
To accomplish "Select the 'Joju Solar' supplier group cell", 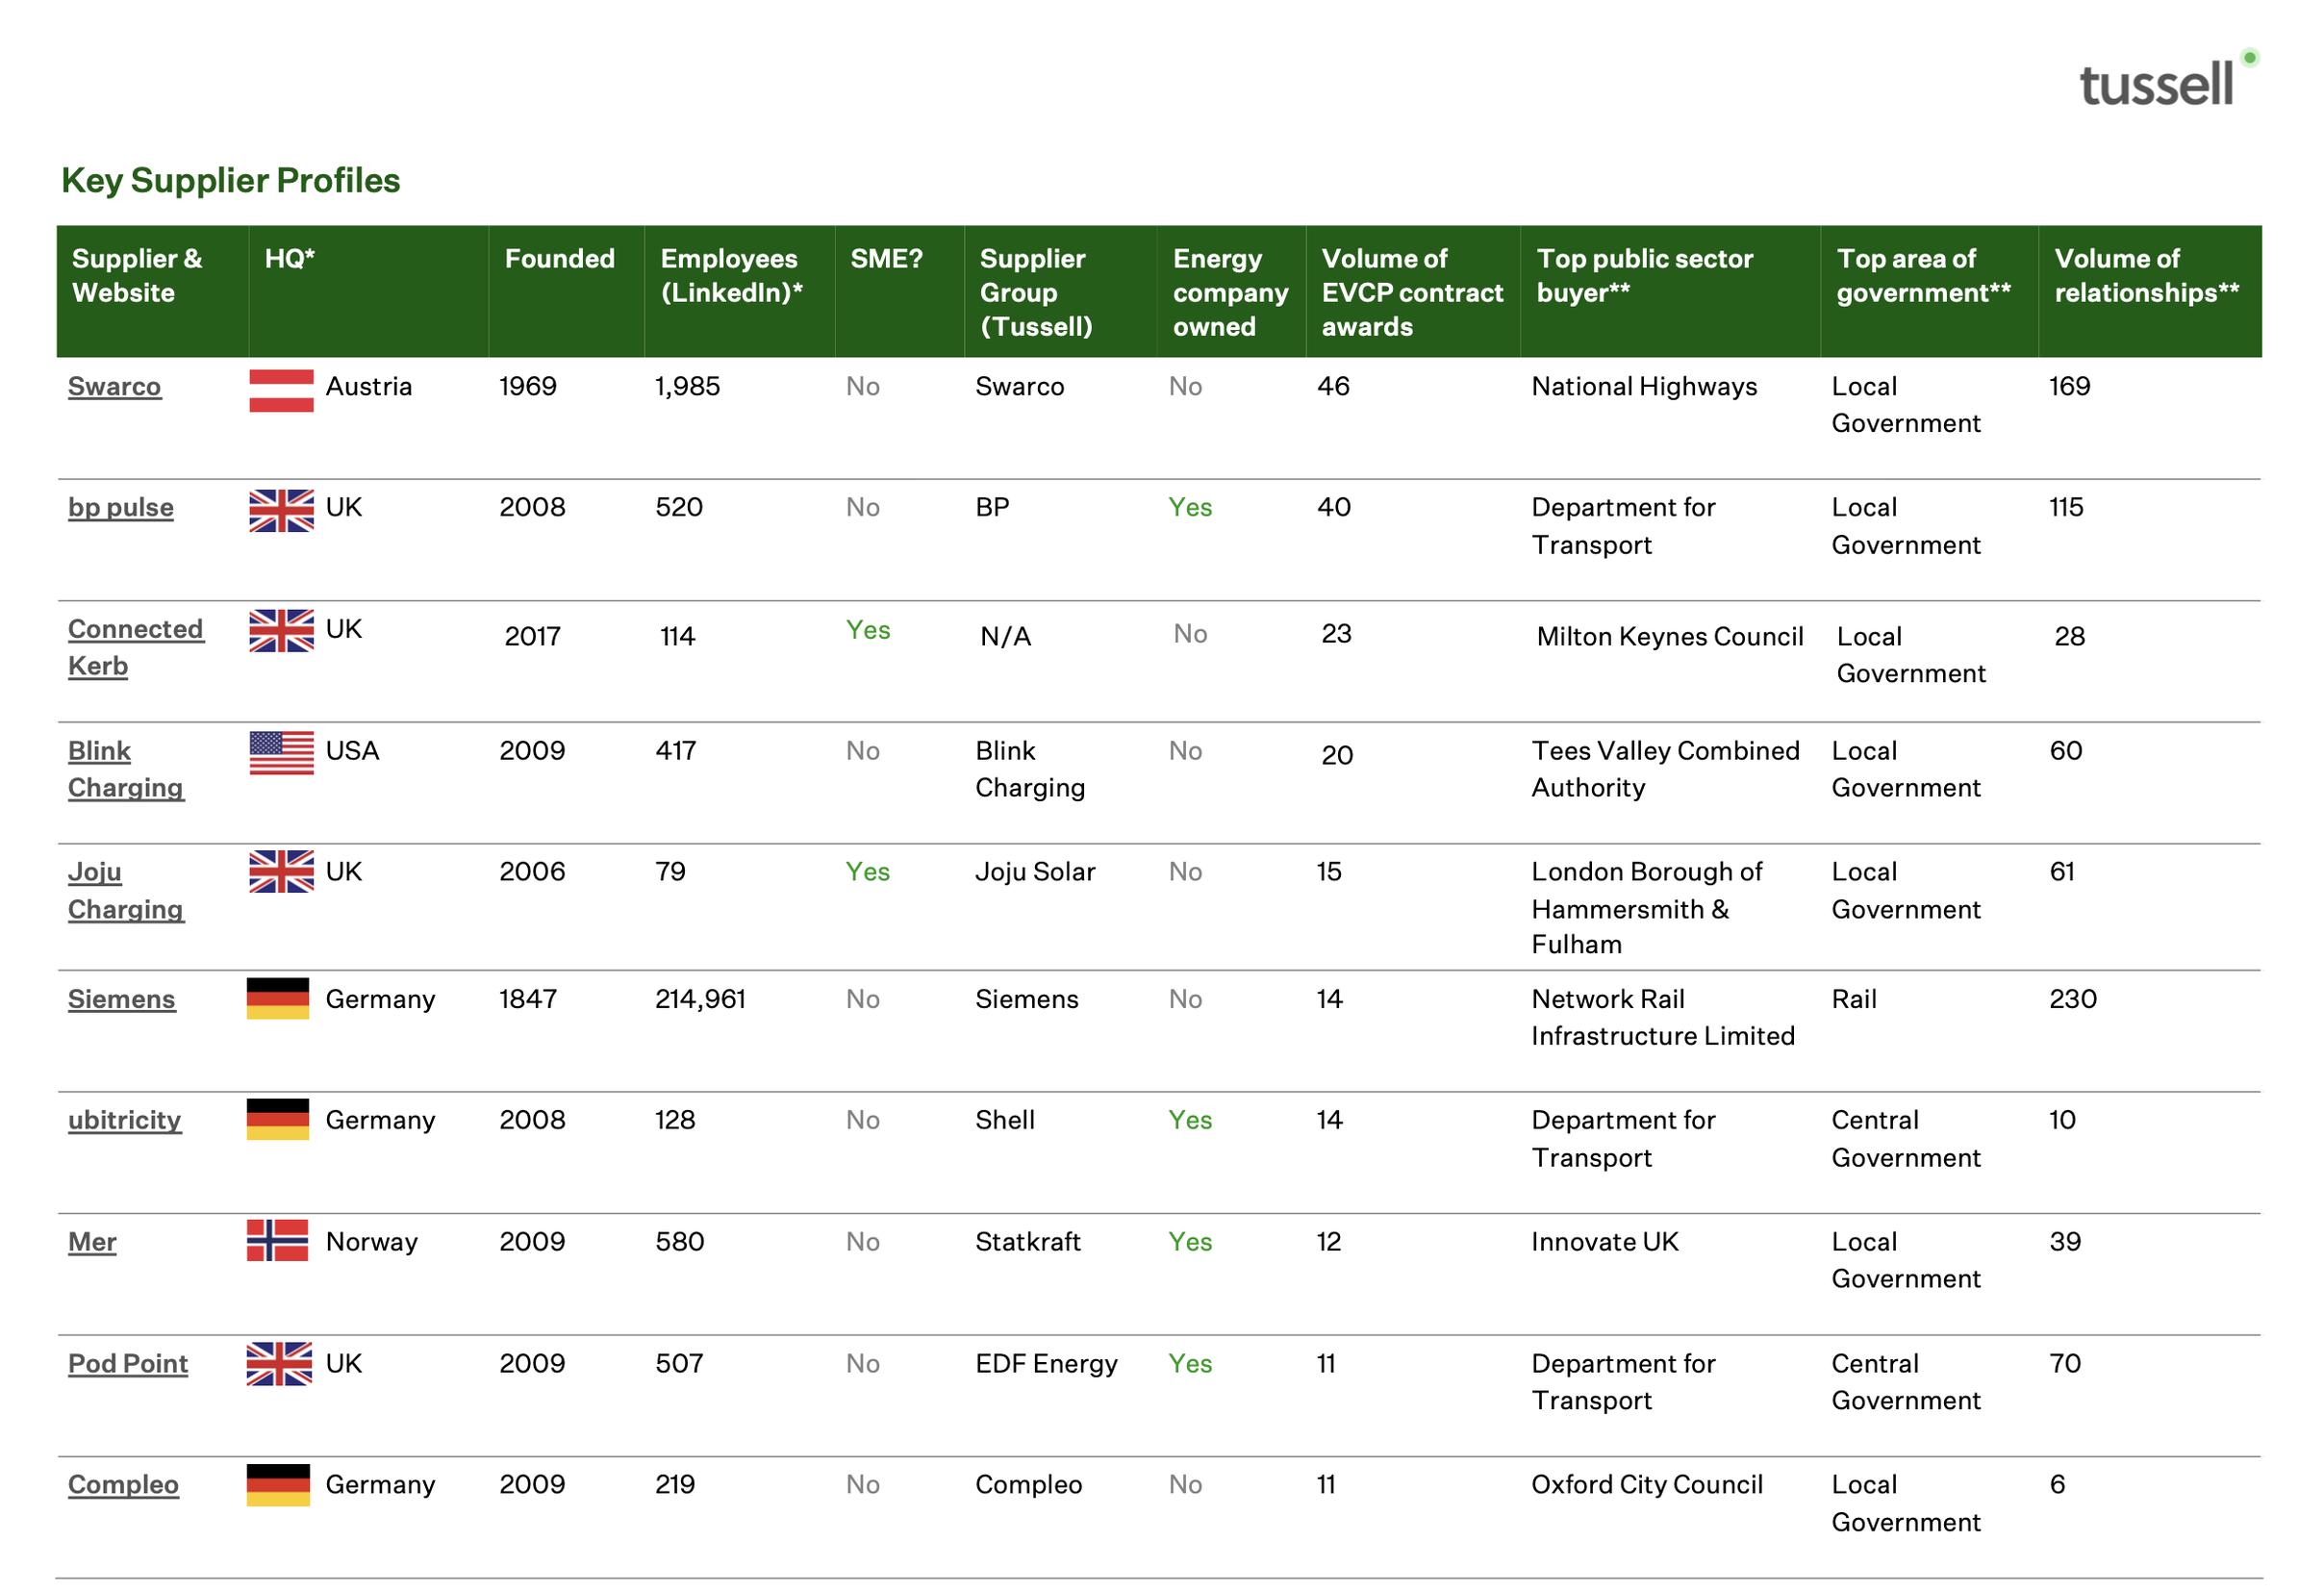I will [1035, 872].
